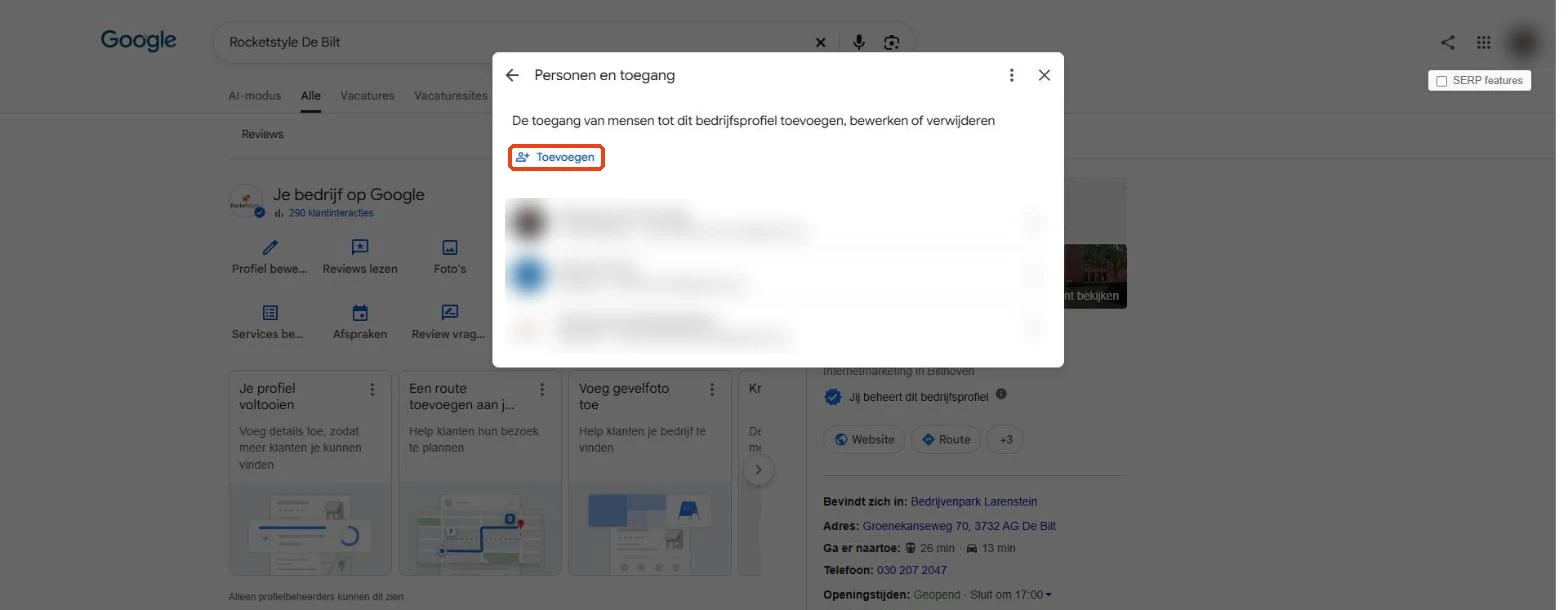
Task: Call the phone number 030 207 2047
Action: [912, 570]
